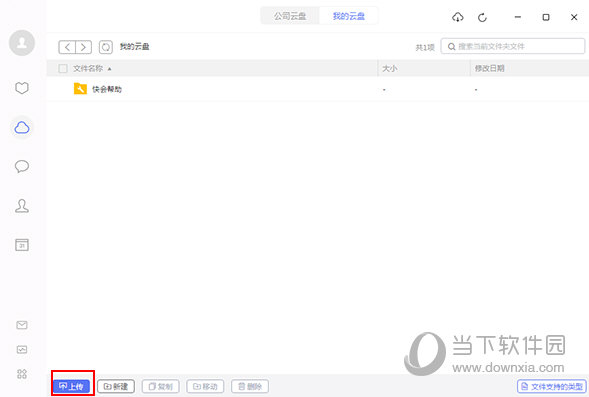The height and width of the screenshot is (397, 589).
Task: Click the 新建 new folder button
Action: [116, 386]
